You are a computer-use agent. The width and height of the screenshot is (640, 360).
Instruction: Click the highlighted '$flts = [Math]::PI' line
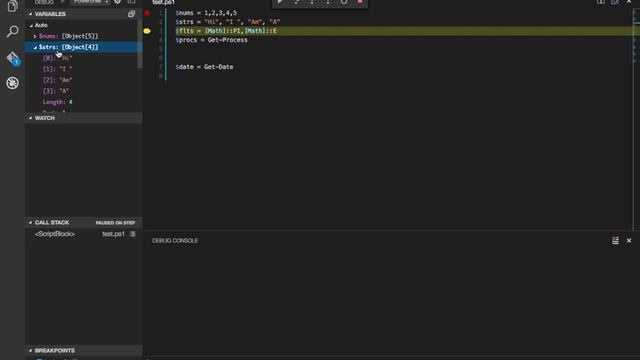point(226,31)
